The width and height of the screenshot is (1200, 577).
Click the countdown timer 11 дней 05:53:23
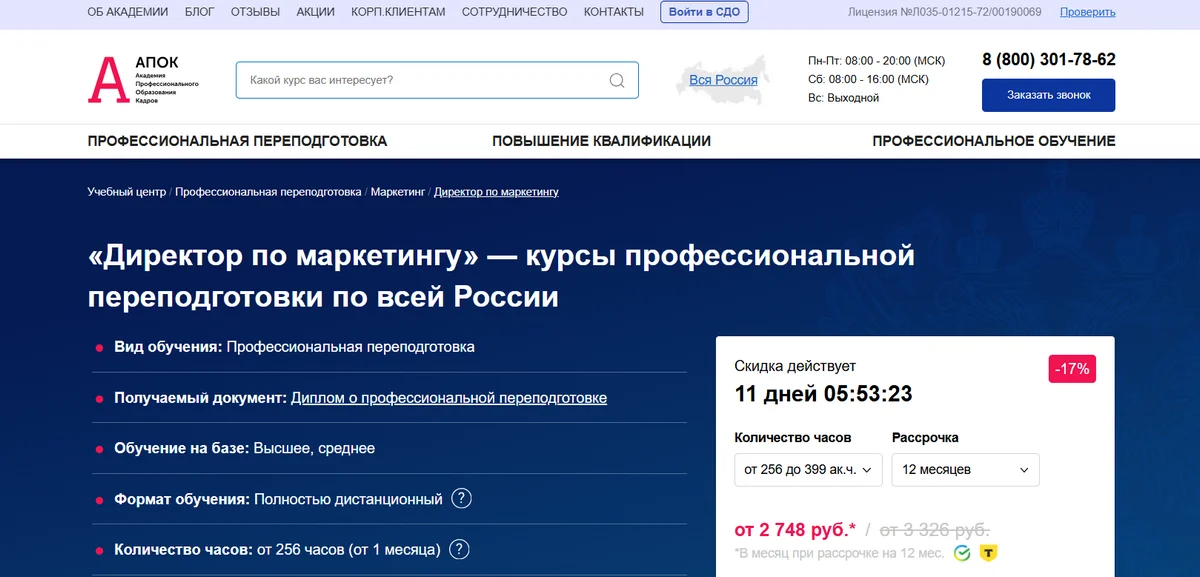point(824,394)
